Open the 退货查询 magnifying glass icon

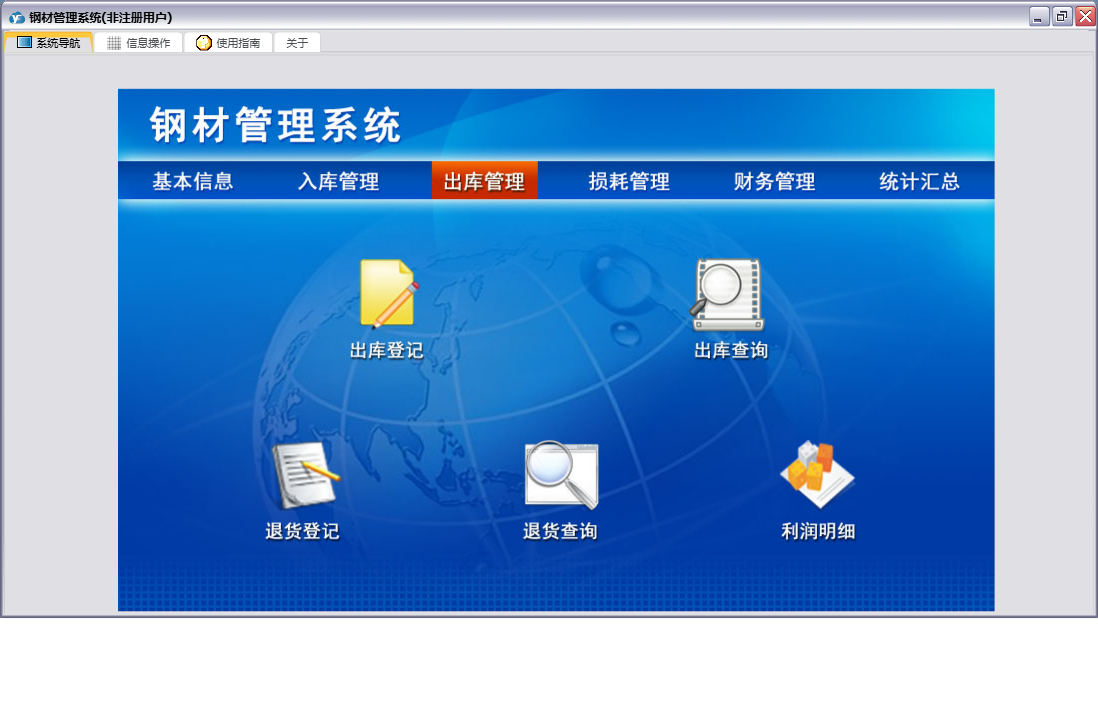click(562, 475)
